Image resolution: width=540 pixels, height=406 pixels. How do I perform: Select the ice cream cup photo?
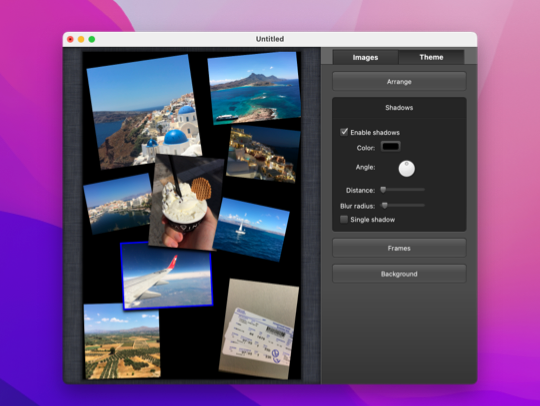186,202
